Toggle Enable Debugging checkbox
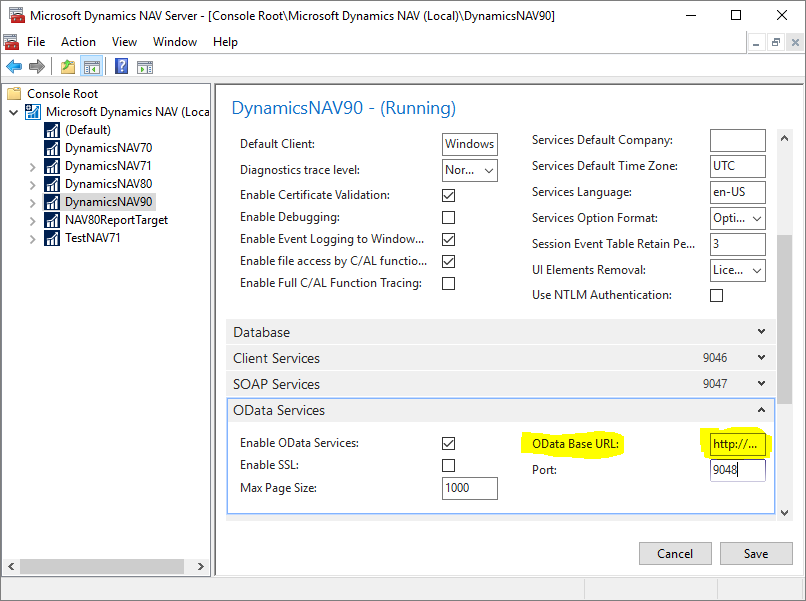This screenshot has width=806, height=601. [448, 217]
